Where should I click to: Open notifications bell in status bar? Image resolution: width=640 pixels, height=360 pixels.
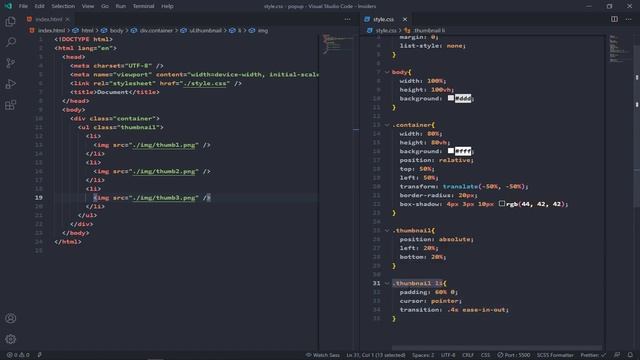[631, 355]
